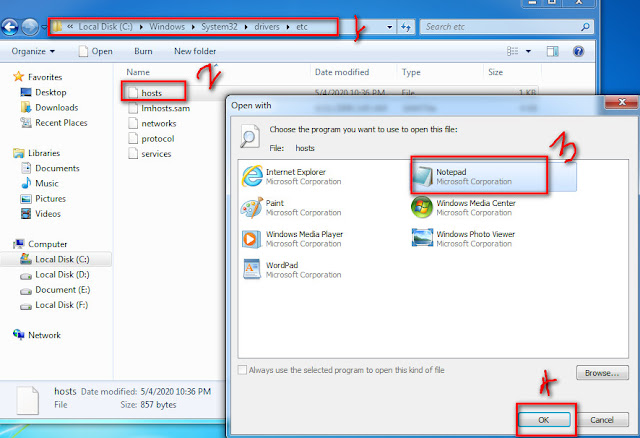Open Local Disk (F:) in navigation pane
Viewport: 640px width, 438px height.
click(x=54, y=305)
